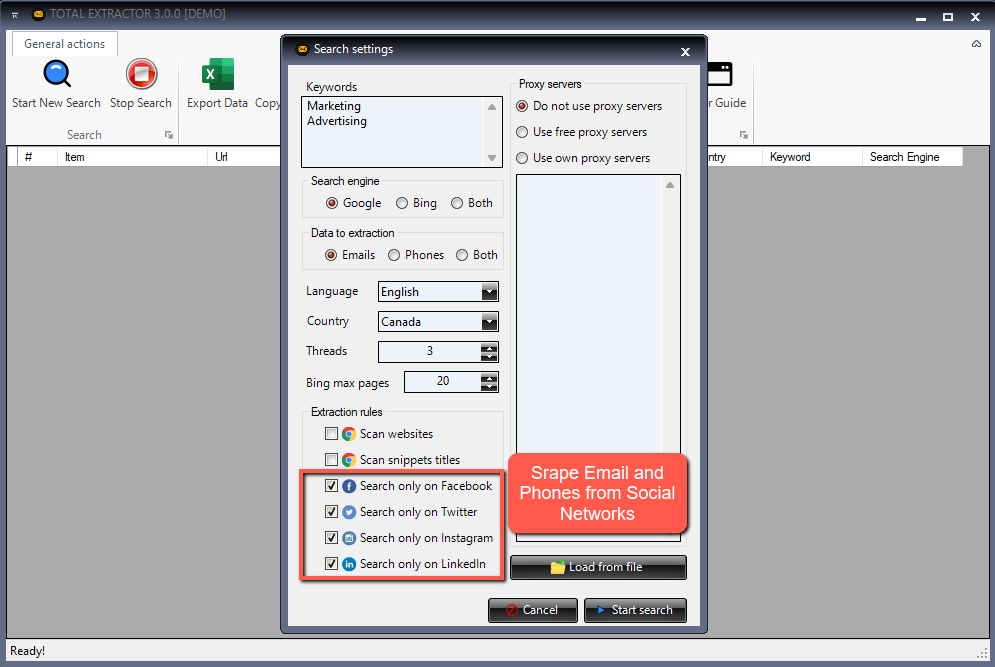Viewport: 995px width, 667px height.
Task: Click the Cancel button
Action: 533,611
